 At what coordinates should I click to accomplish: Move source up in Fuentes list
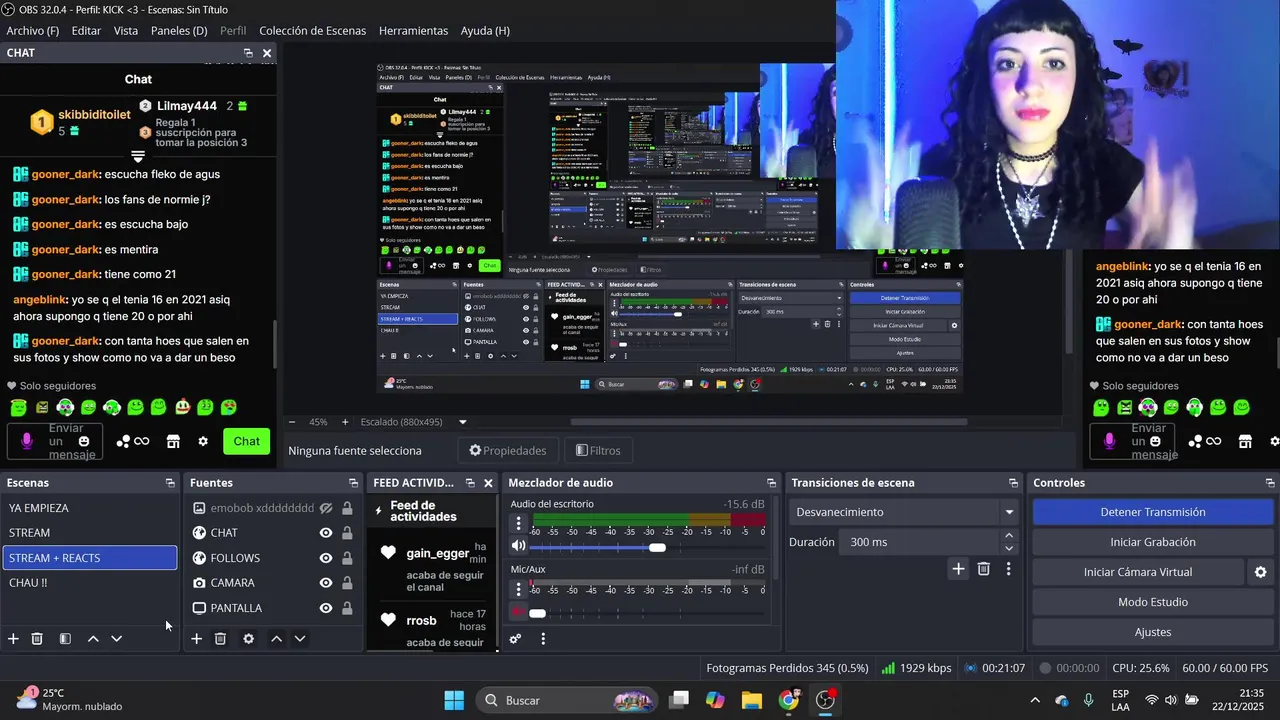(277, 638)
